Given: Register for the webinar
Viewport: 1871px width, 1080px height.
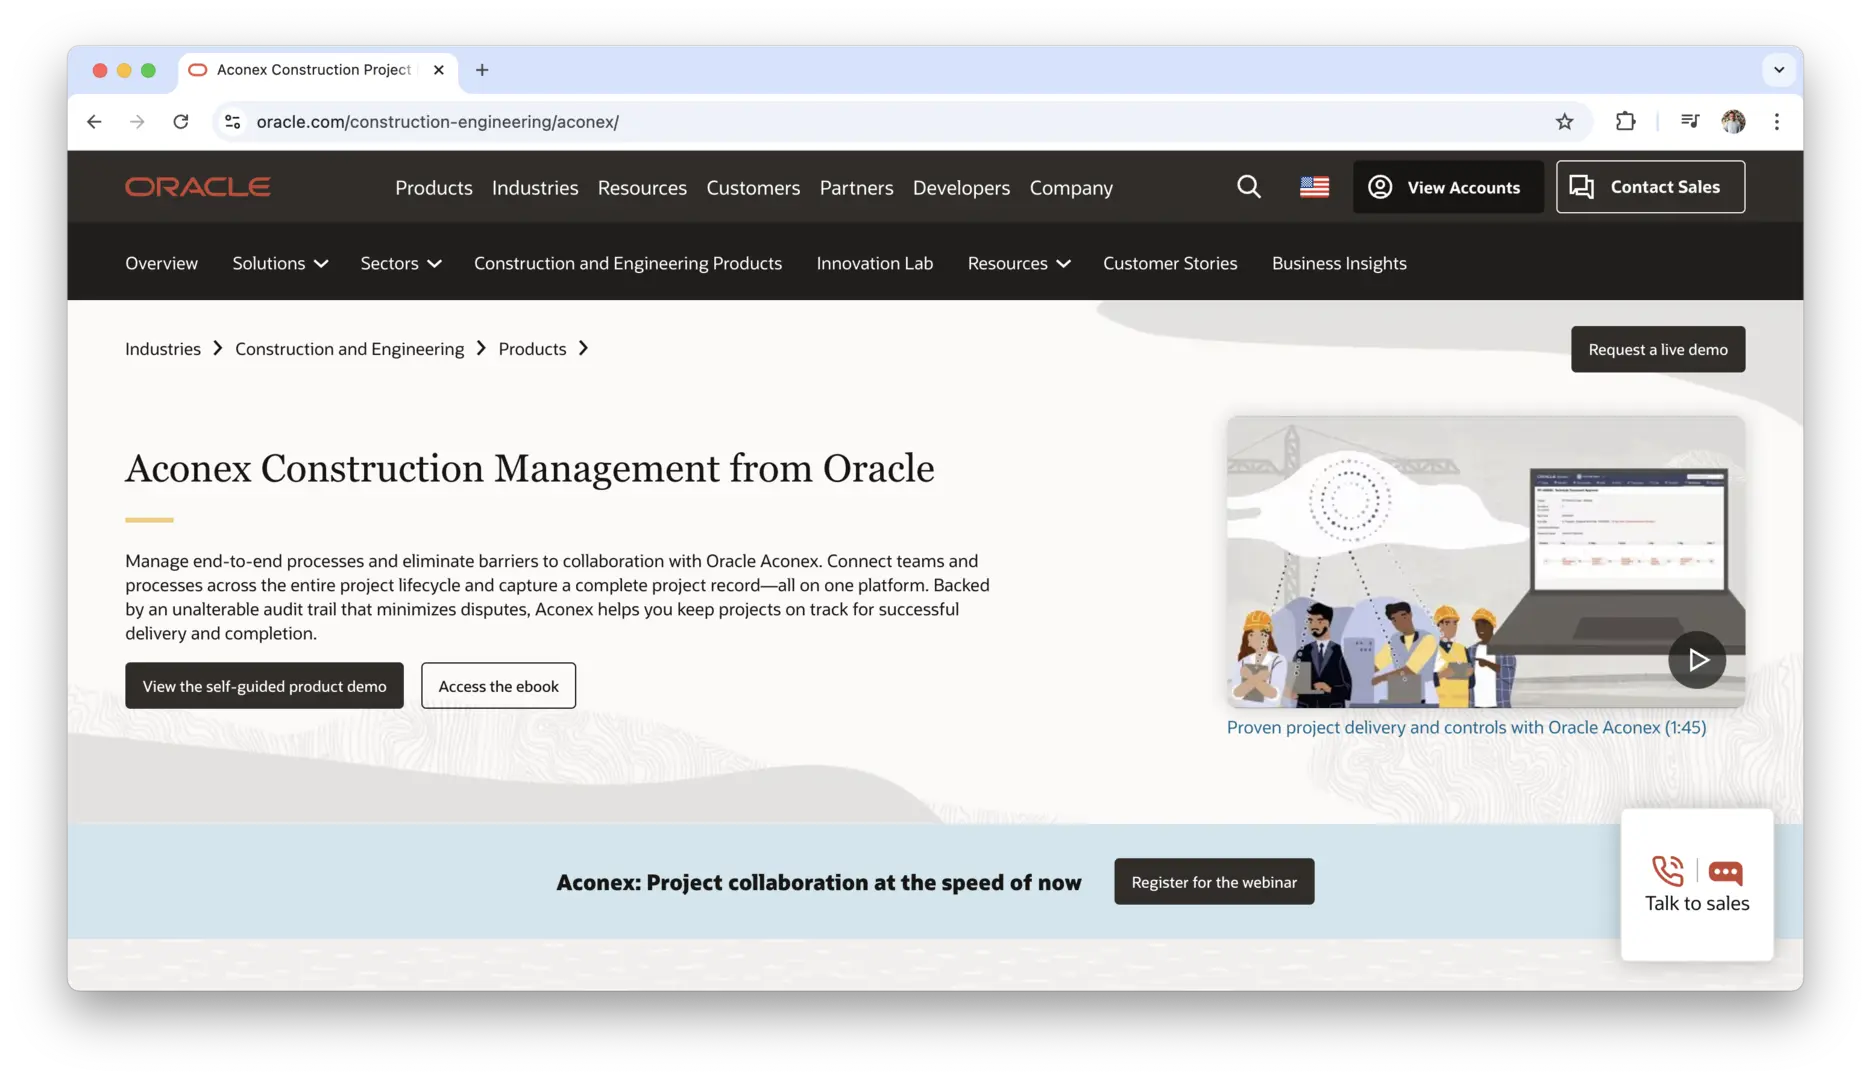Looking at the screenshot, I should coord(1214,882).
